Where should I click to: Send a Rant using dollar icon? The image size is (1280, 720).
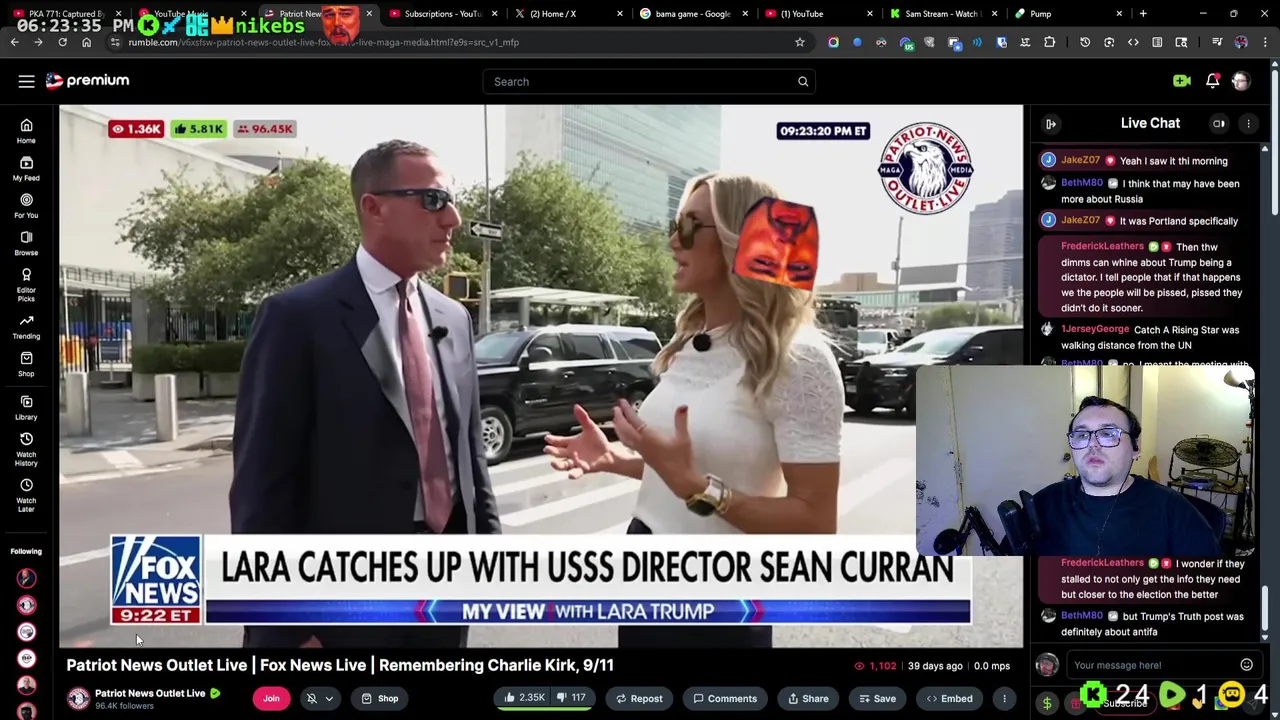coord(1047,703)
